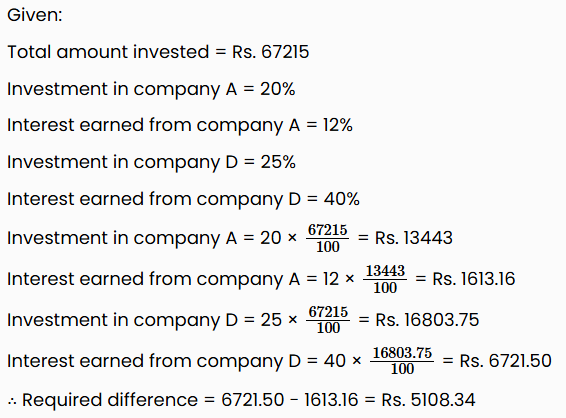Click the result Rs. 6721.50 for company D
566x418 pixels.
point(505,361)
